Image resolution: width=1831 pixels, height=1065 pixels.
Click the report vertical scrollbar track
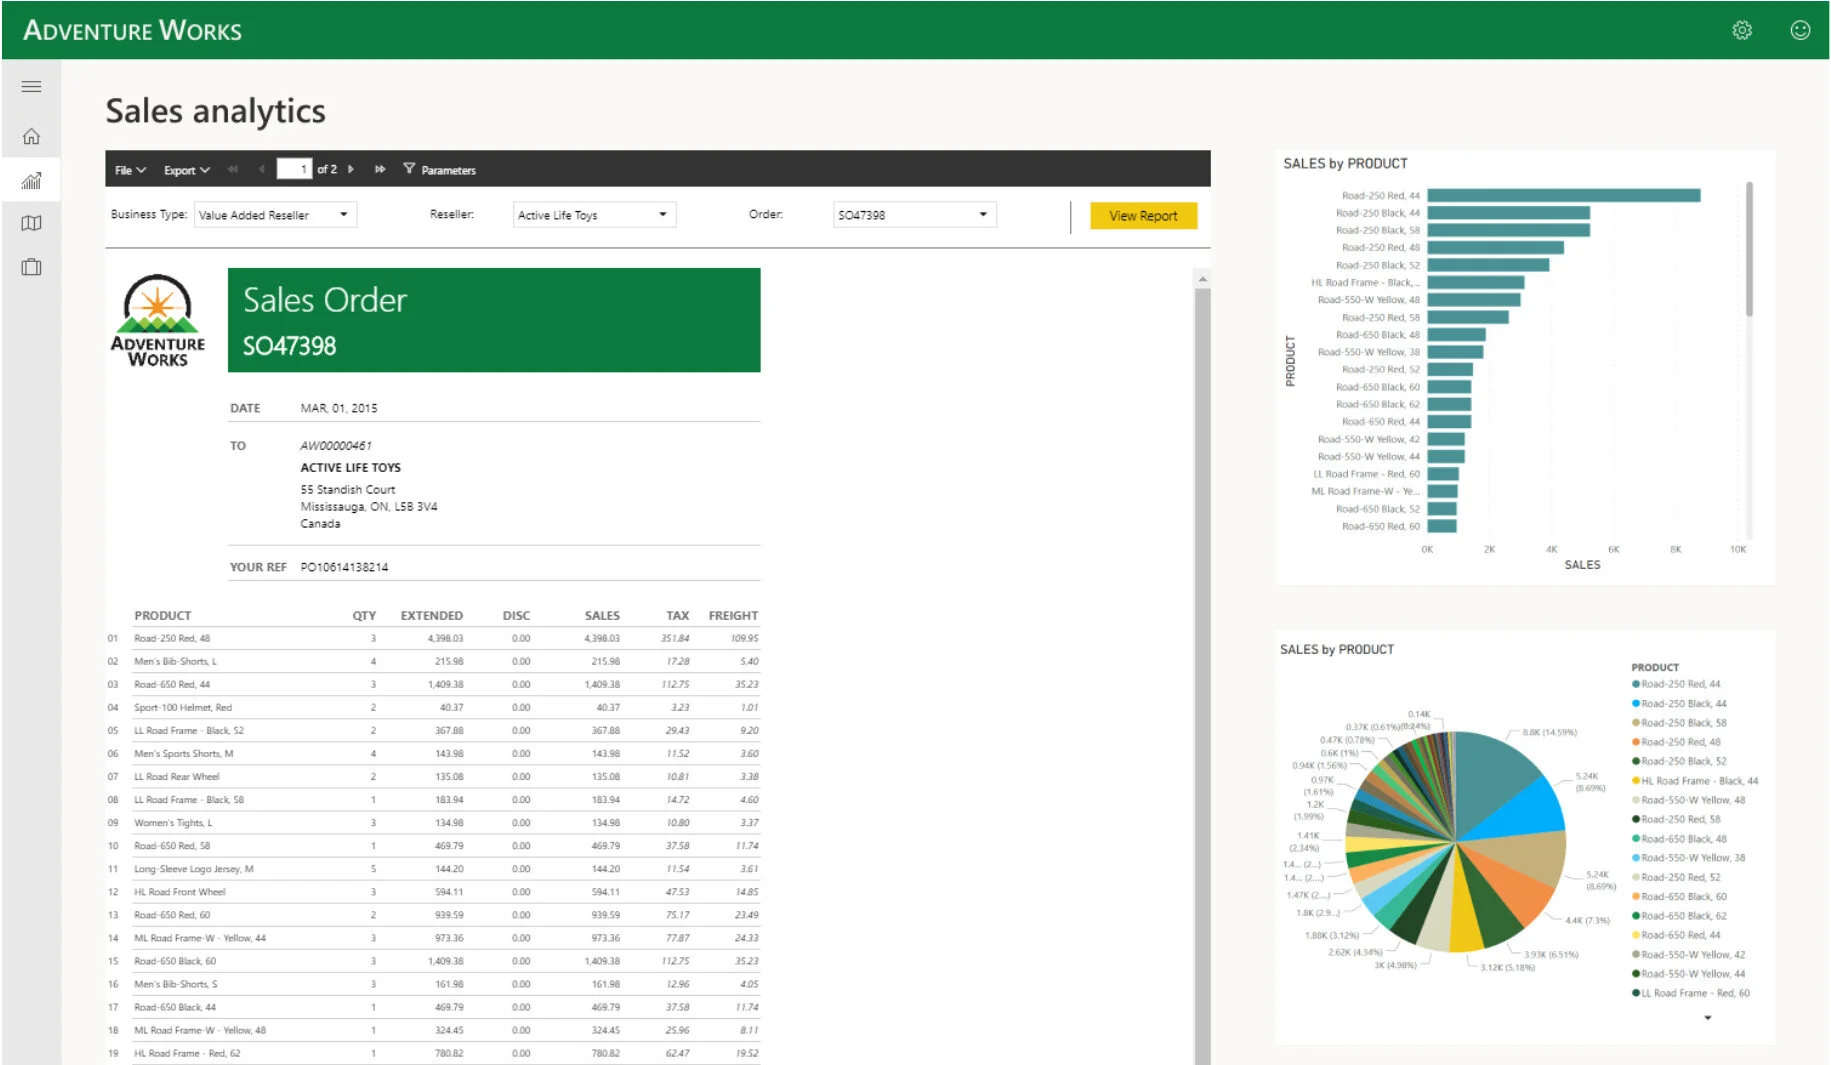[x=1202, y=675]
